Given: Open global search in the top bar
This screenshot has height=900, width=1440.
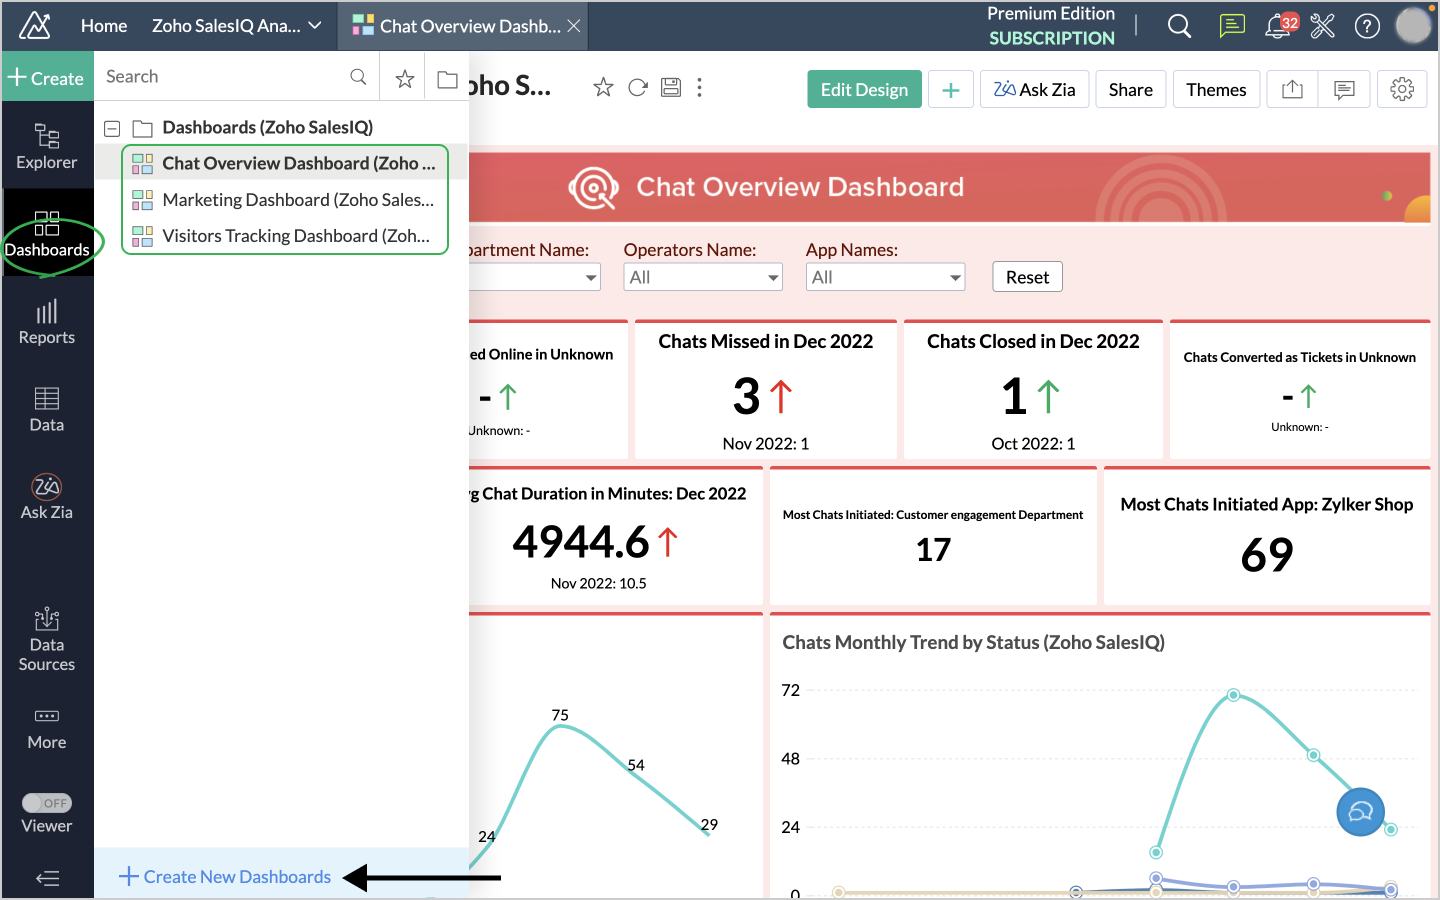Looking at the screenshot, I should pyautogui.click(x=1179, y=26).
